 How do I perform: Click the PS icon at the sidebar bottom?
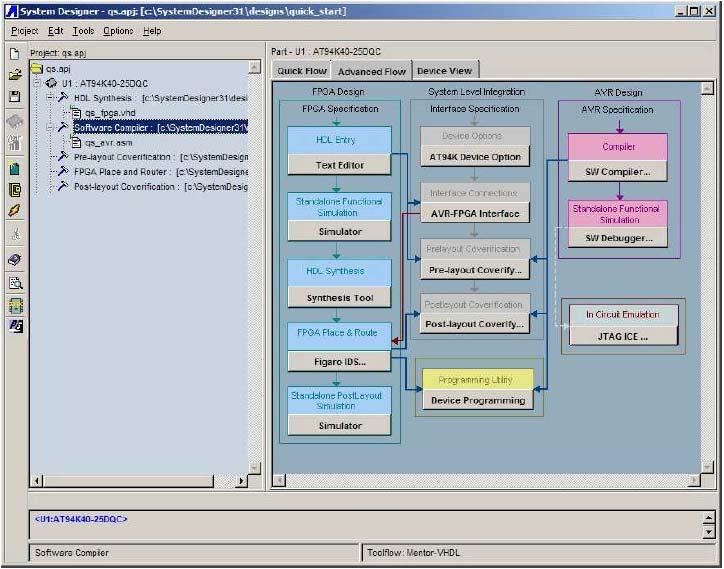(x=15, y=326)
